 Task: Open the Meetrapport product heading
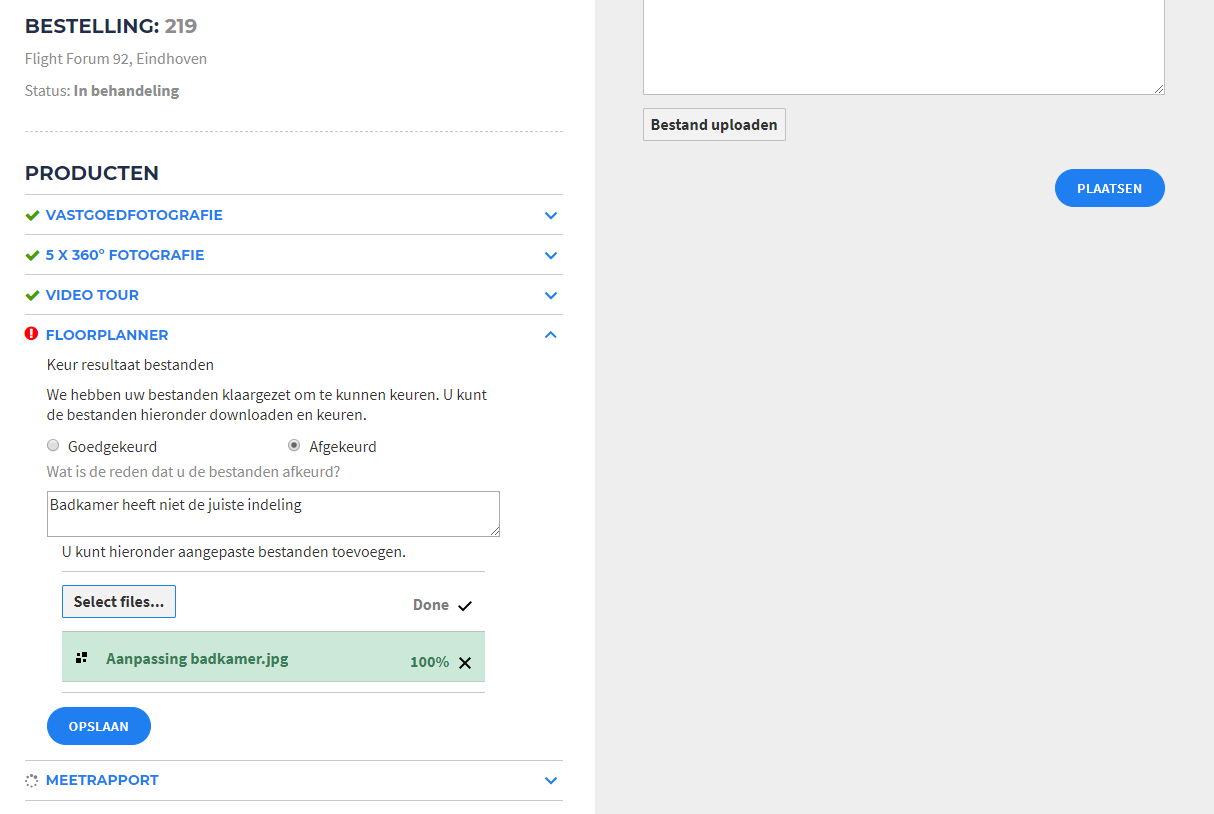coord(102,780)
